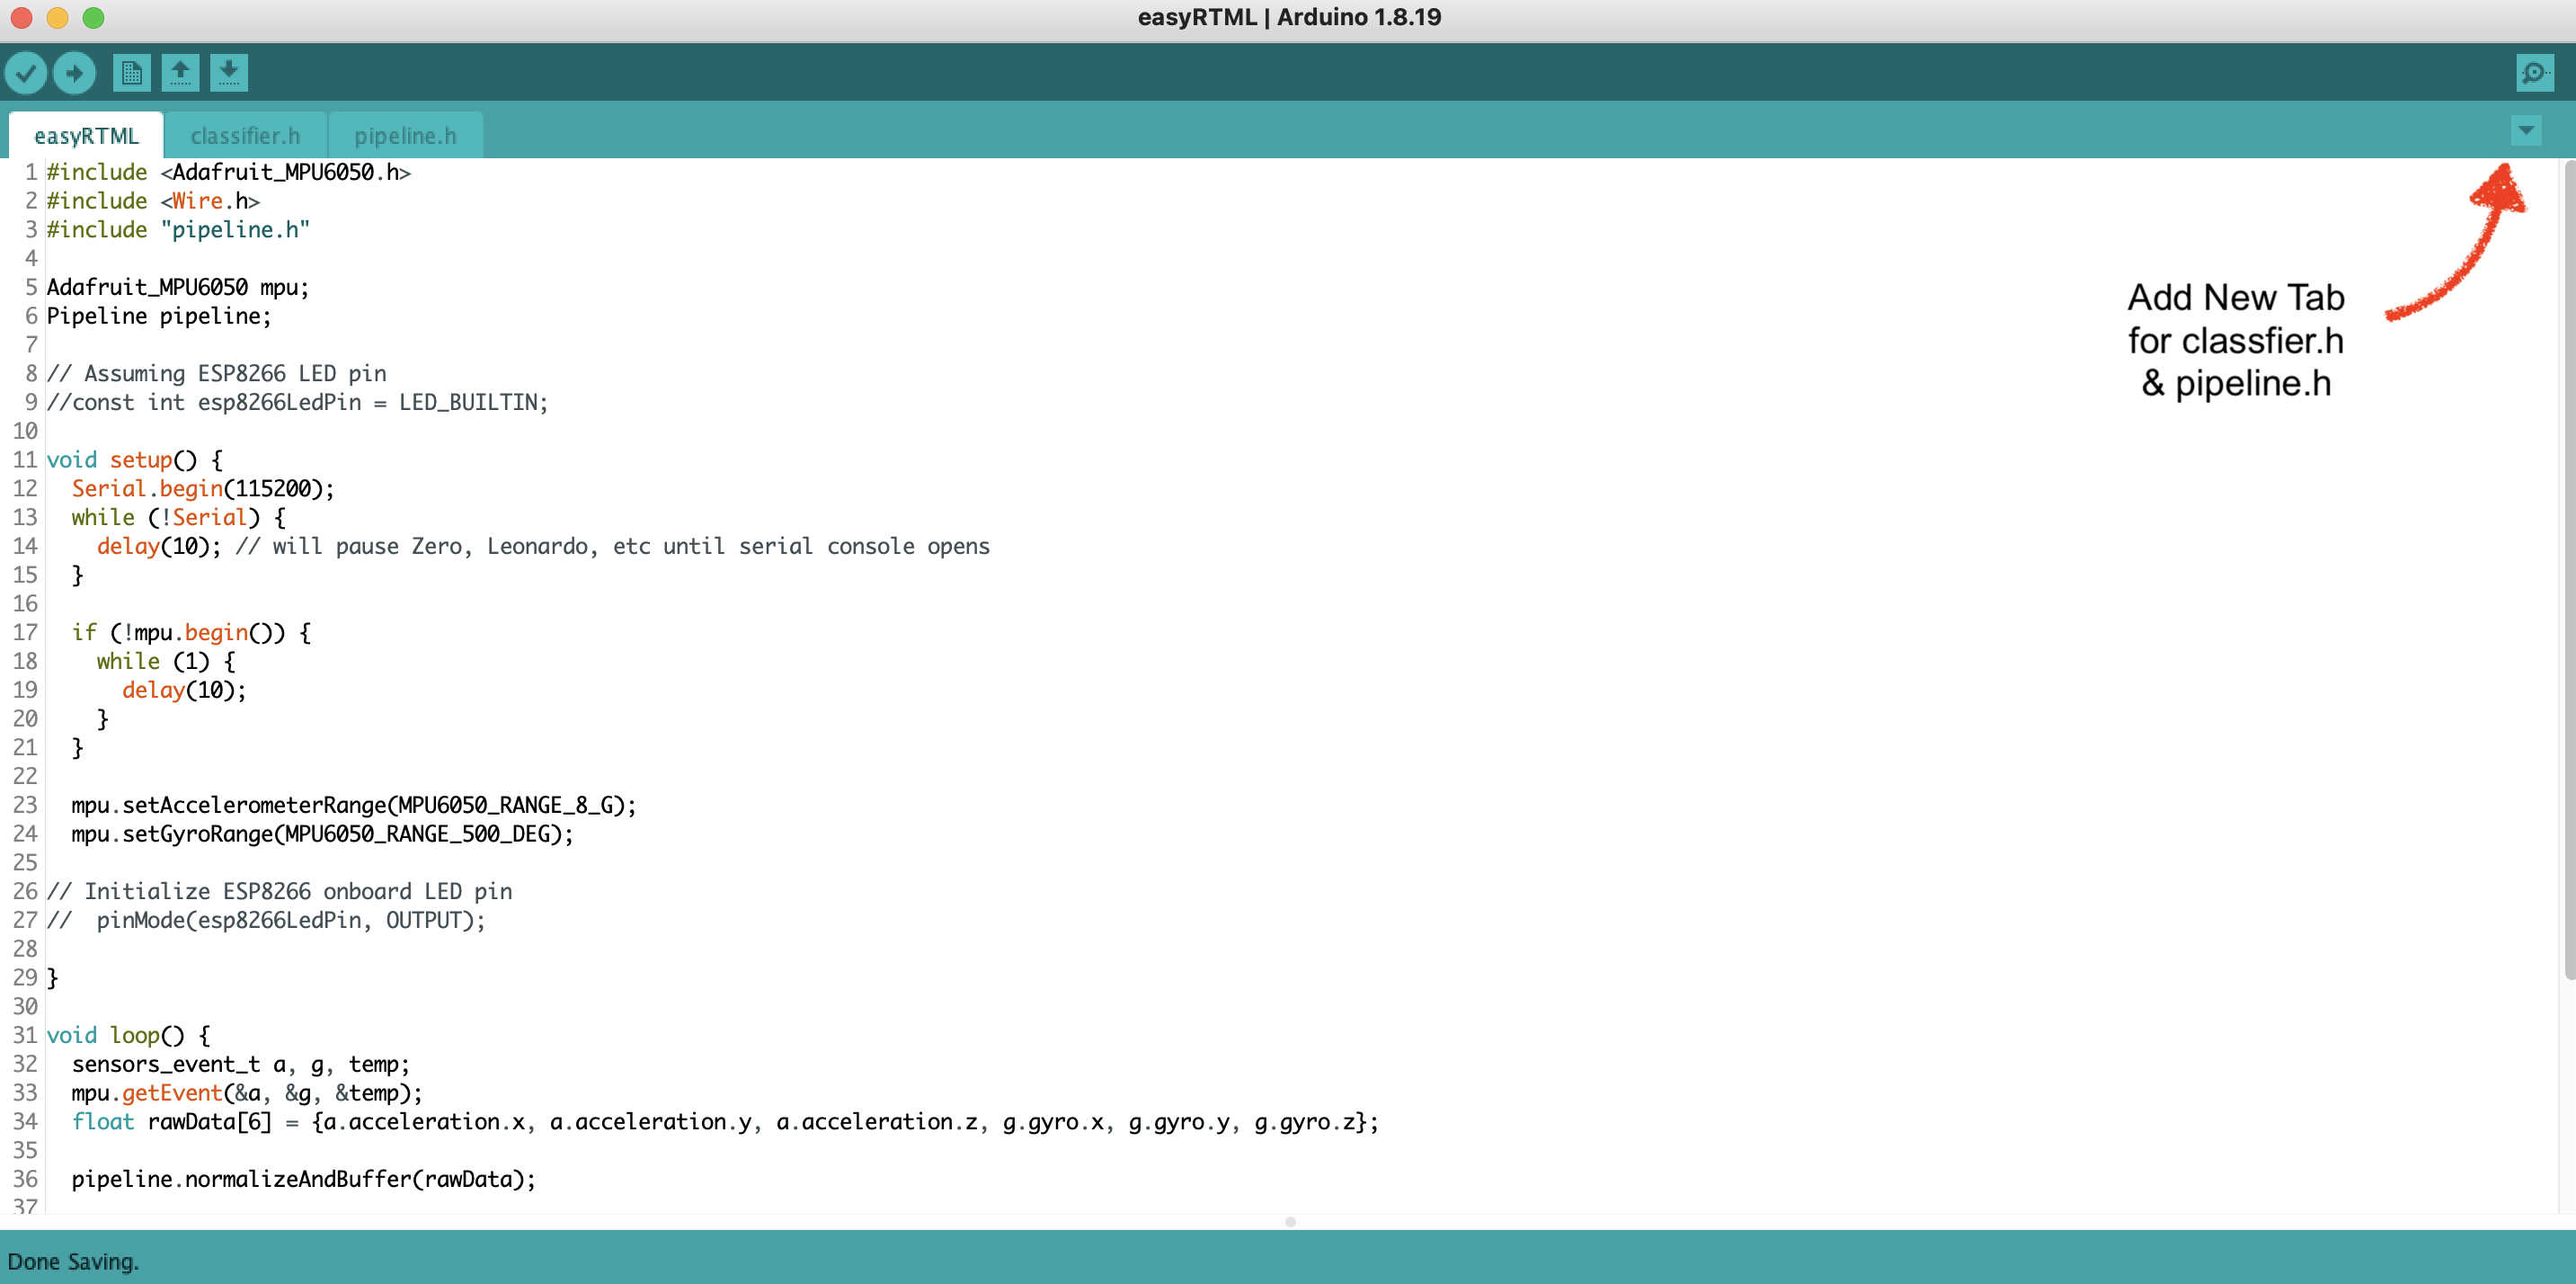
Task: Click the window title 'easyRTML | Arduino 1.8.19'
Action: tap(1289, 17)
